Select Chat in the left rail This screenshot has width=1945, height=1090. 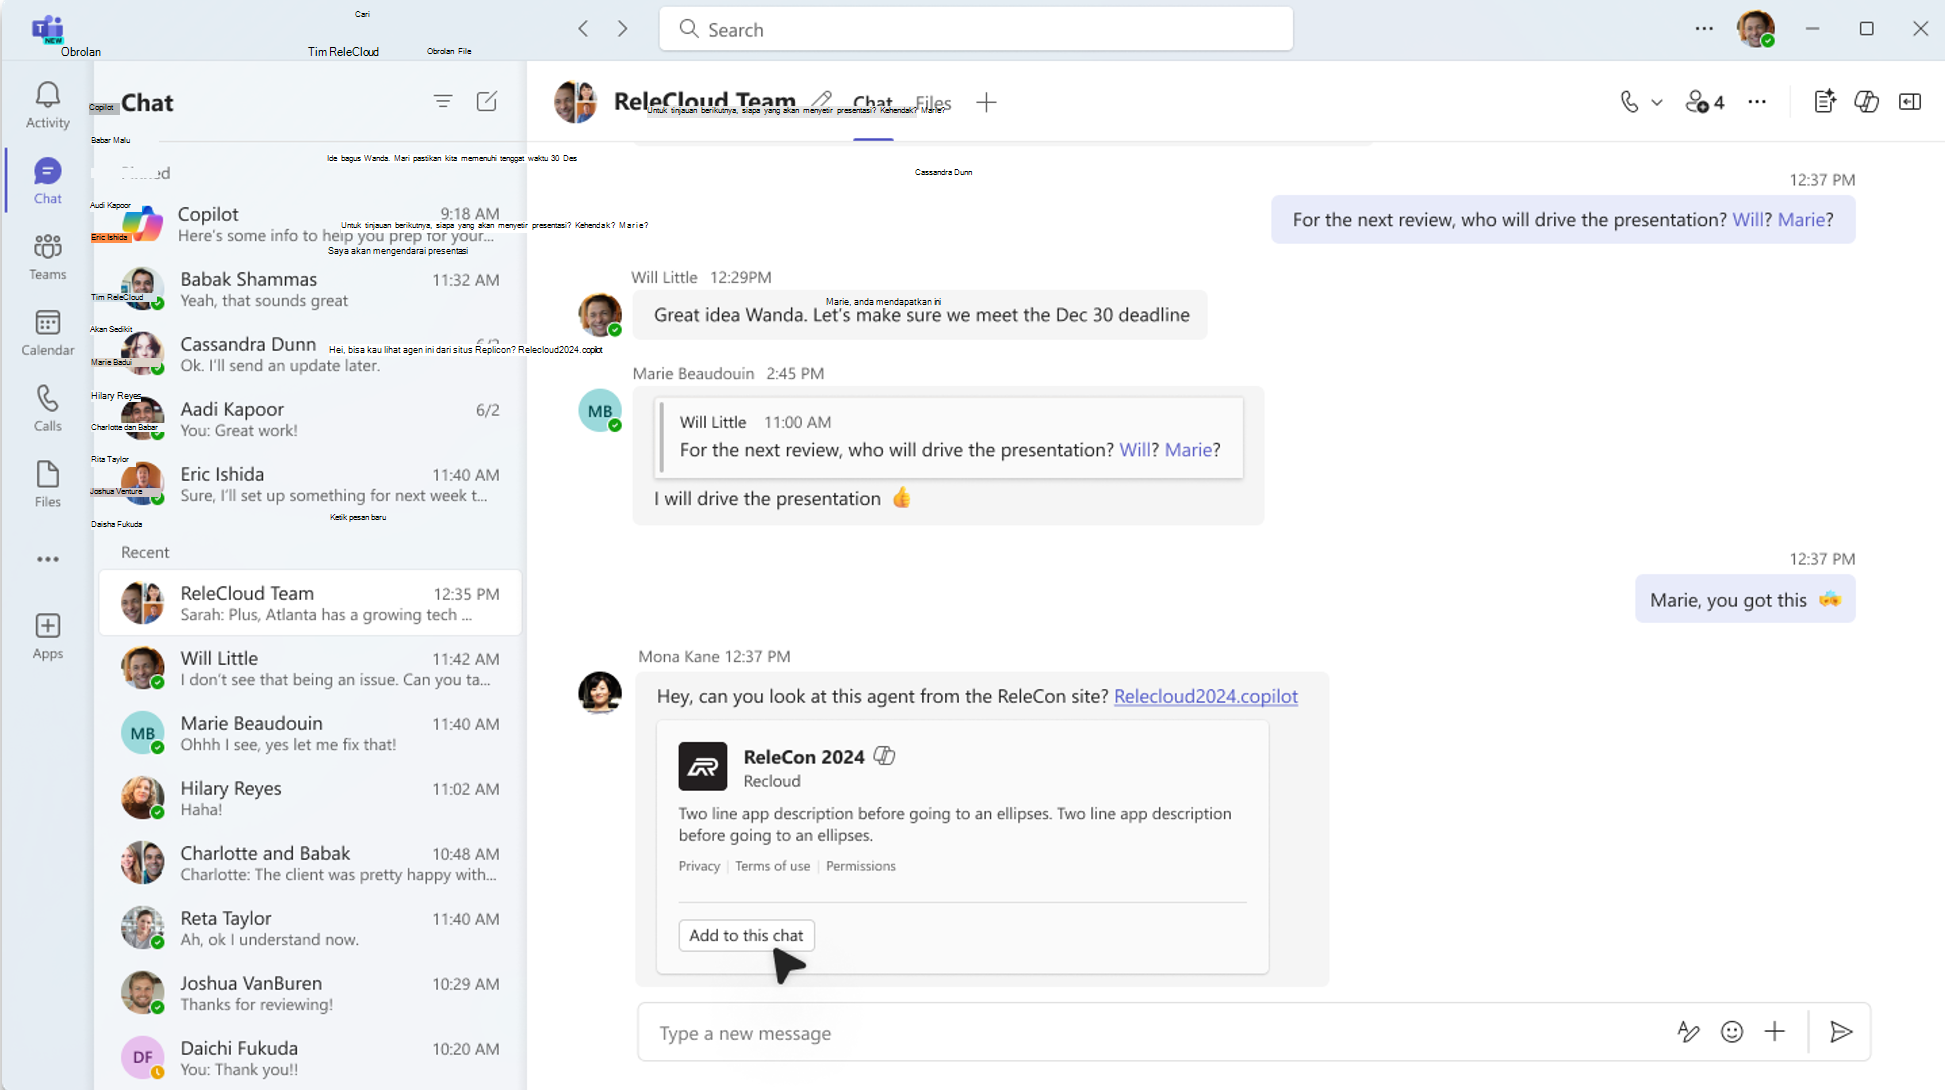point(47,181)
